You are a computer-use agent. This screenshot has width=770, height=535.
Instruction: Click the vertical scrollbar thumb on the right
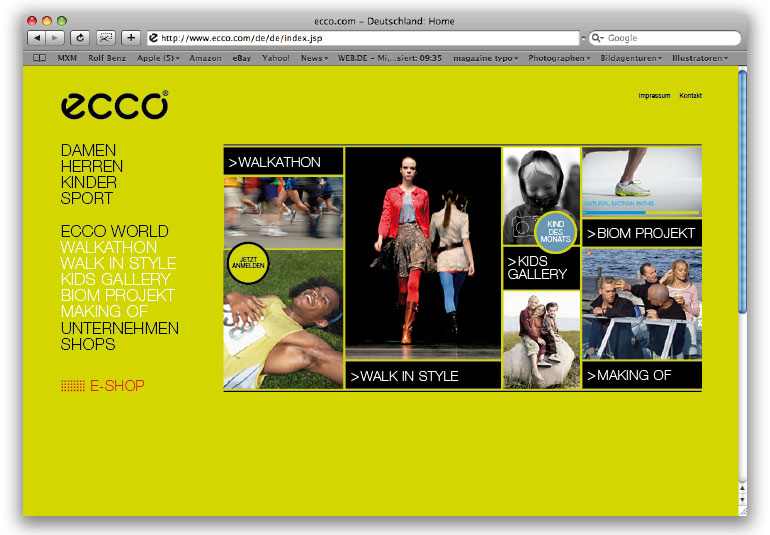coord(742,190)
